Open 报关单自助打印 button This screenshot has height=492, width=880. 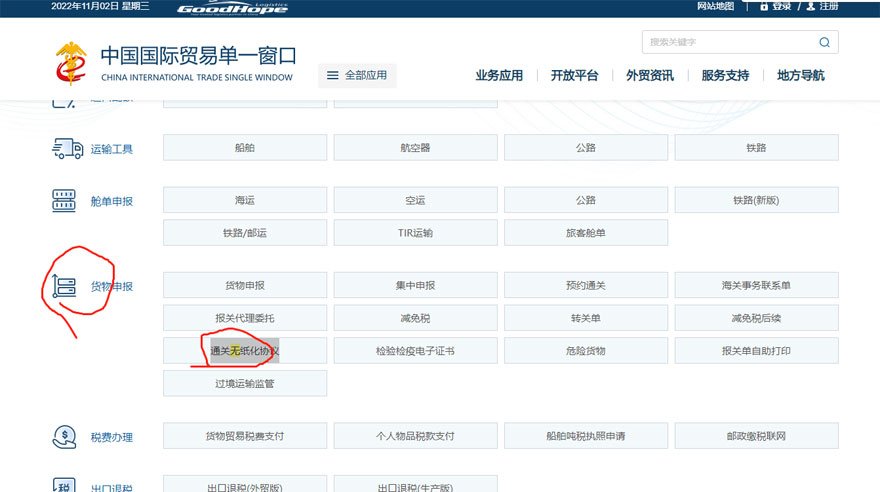coord(757,351)
